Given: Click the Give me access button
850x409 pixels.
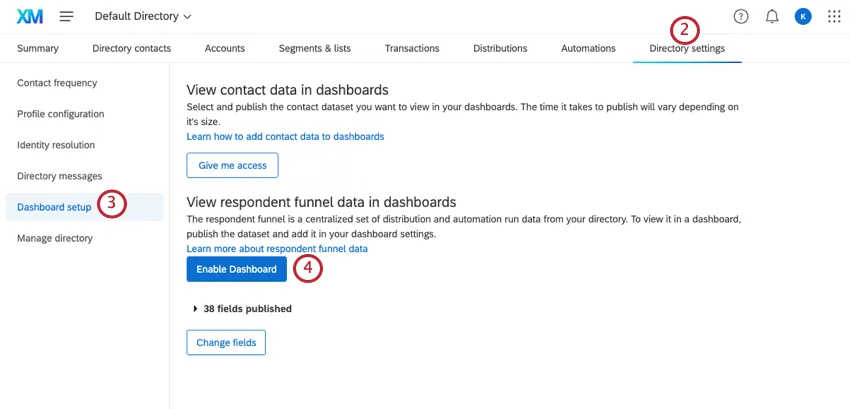Looking at the screenshot, I should [232, 165].
